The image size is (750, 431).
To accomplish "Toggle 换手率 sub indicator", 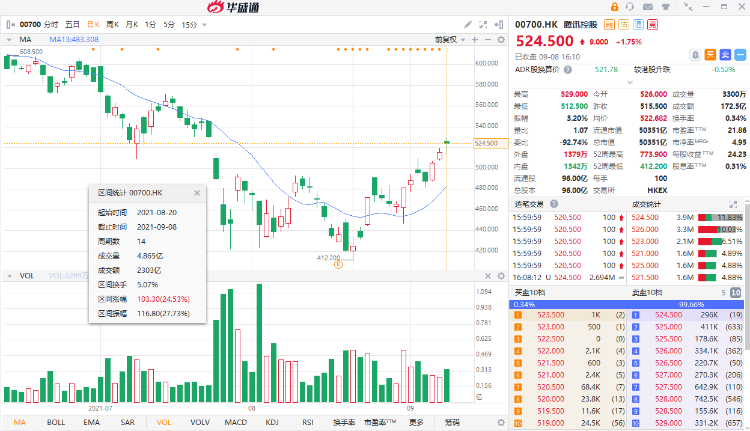I will click(344, 422).
